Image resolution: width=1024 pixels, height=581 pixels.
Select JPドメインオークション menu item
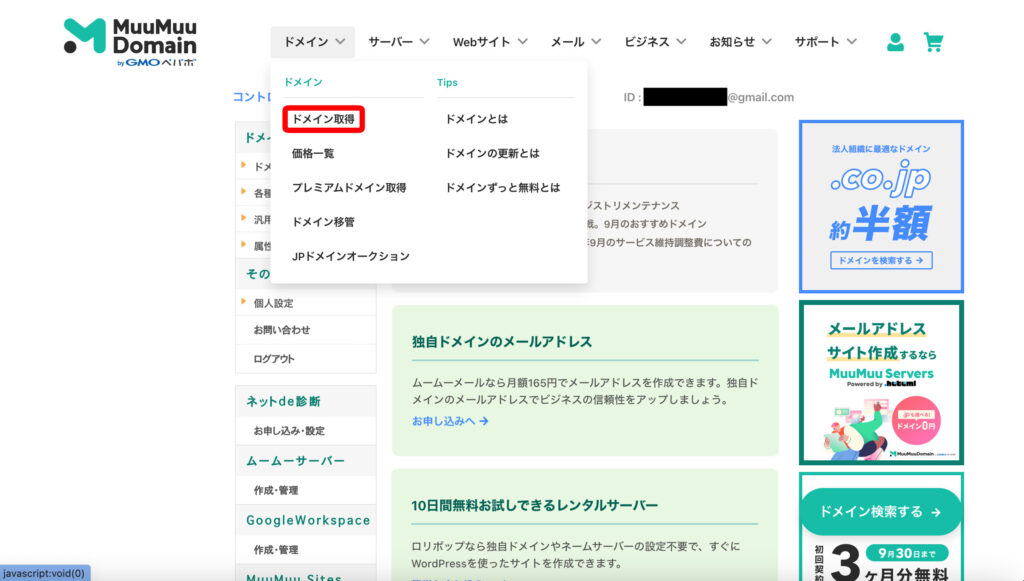tap(351, 256)
